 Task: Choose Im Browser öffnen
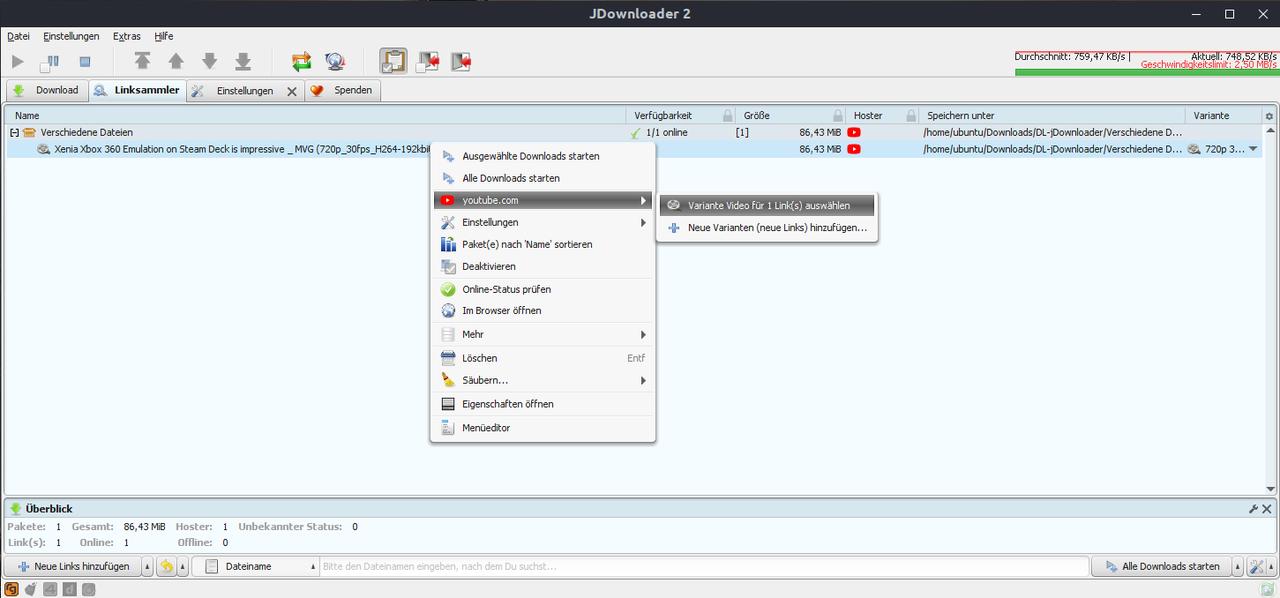coord(543,311)
